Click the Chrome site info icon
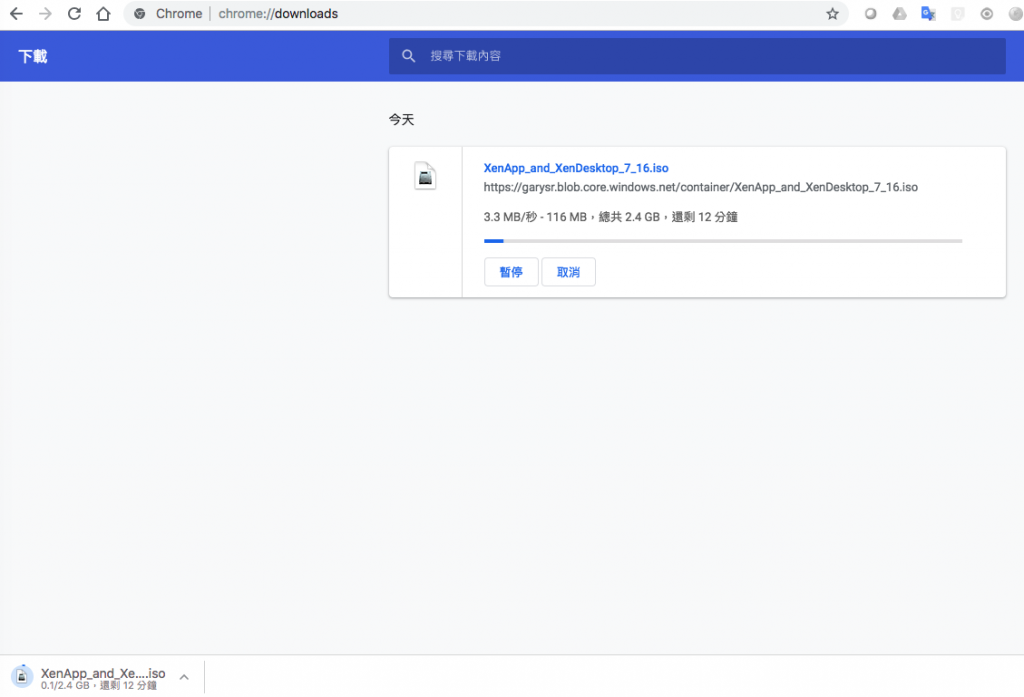Screen dimensions: 1024x697 coord(140,14)
